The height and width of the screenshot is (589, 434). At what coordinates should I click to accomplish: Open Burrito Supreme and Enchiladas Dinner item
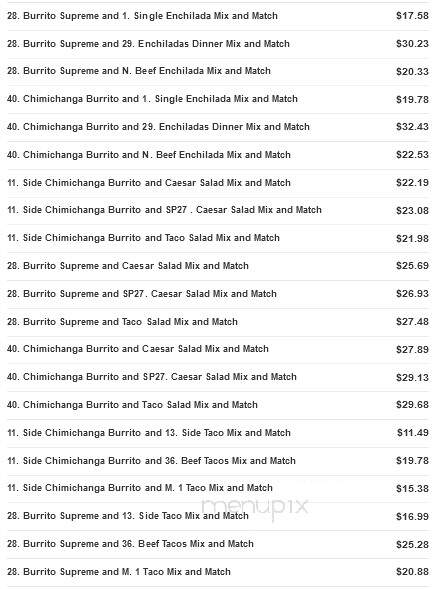[218, 44]
